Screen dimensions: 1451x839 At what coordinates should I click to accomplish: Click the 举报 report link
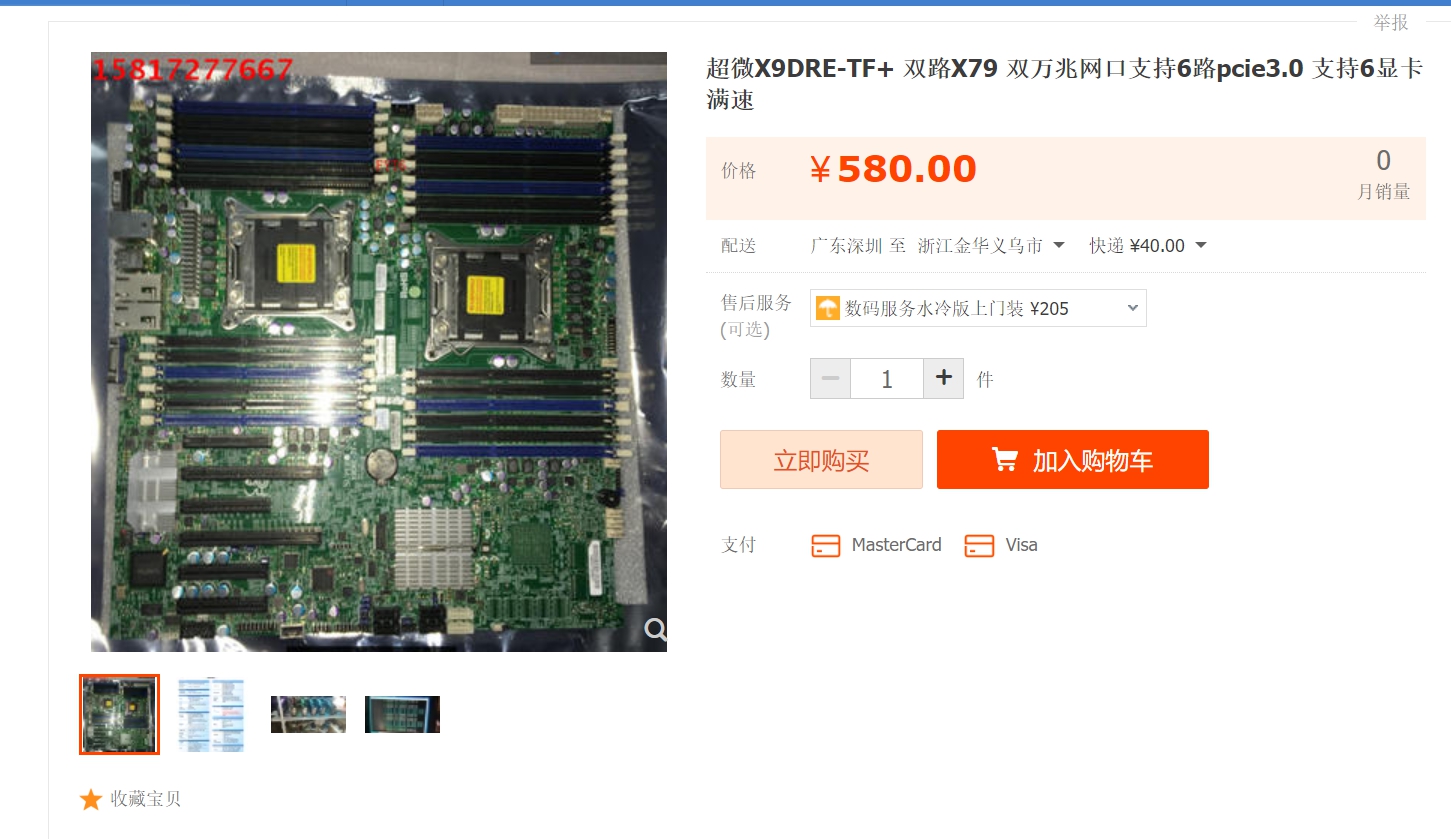pyautogui.click(x=1391, y=22)
